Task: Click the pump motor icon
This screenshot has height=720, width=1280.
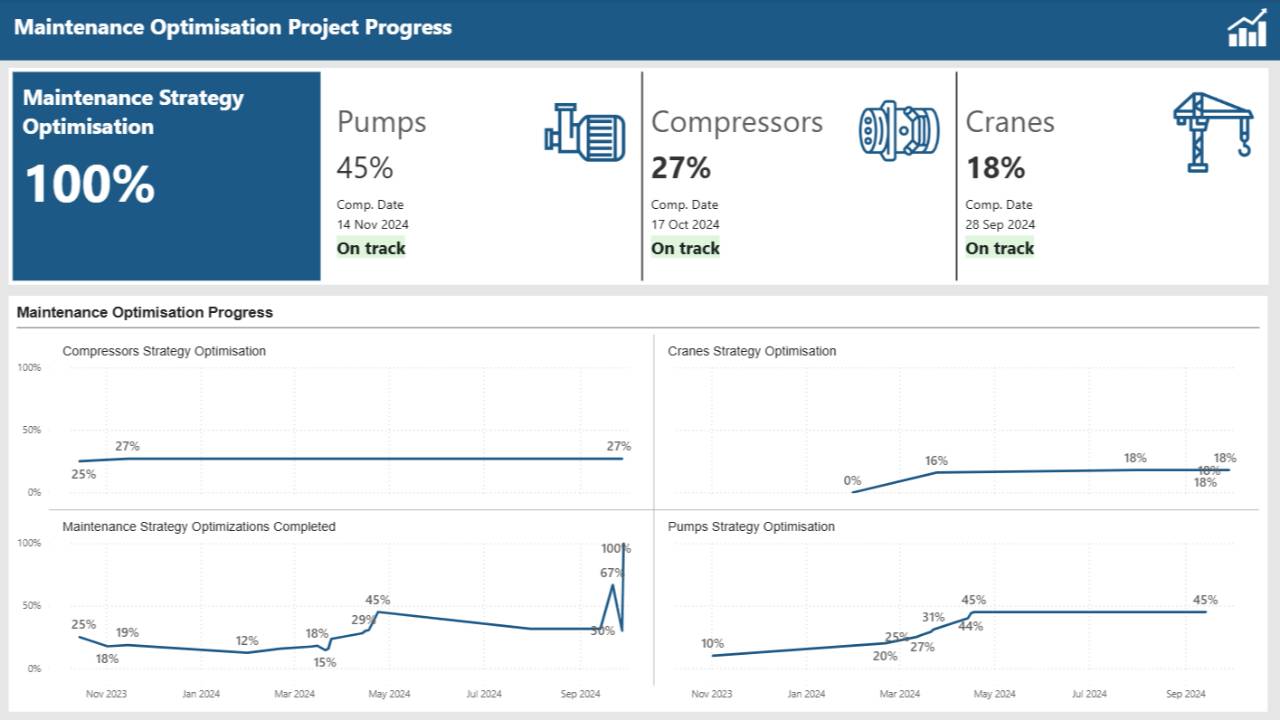Action: [585, 132]
